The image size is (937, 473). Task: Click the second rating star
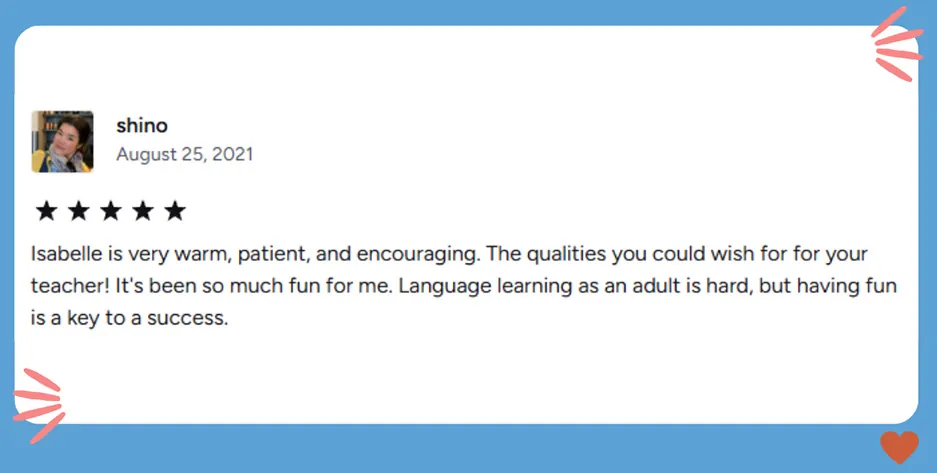click(x=78, y=211)
